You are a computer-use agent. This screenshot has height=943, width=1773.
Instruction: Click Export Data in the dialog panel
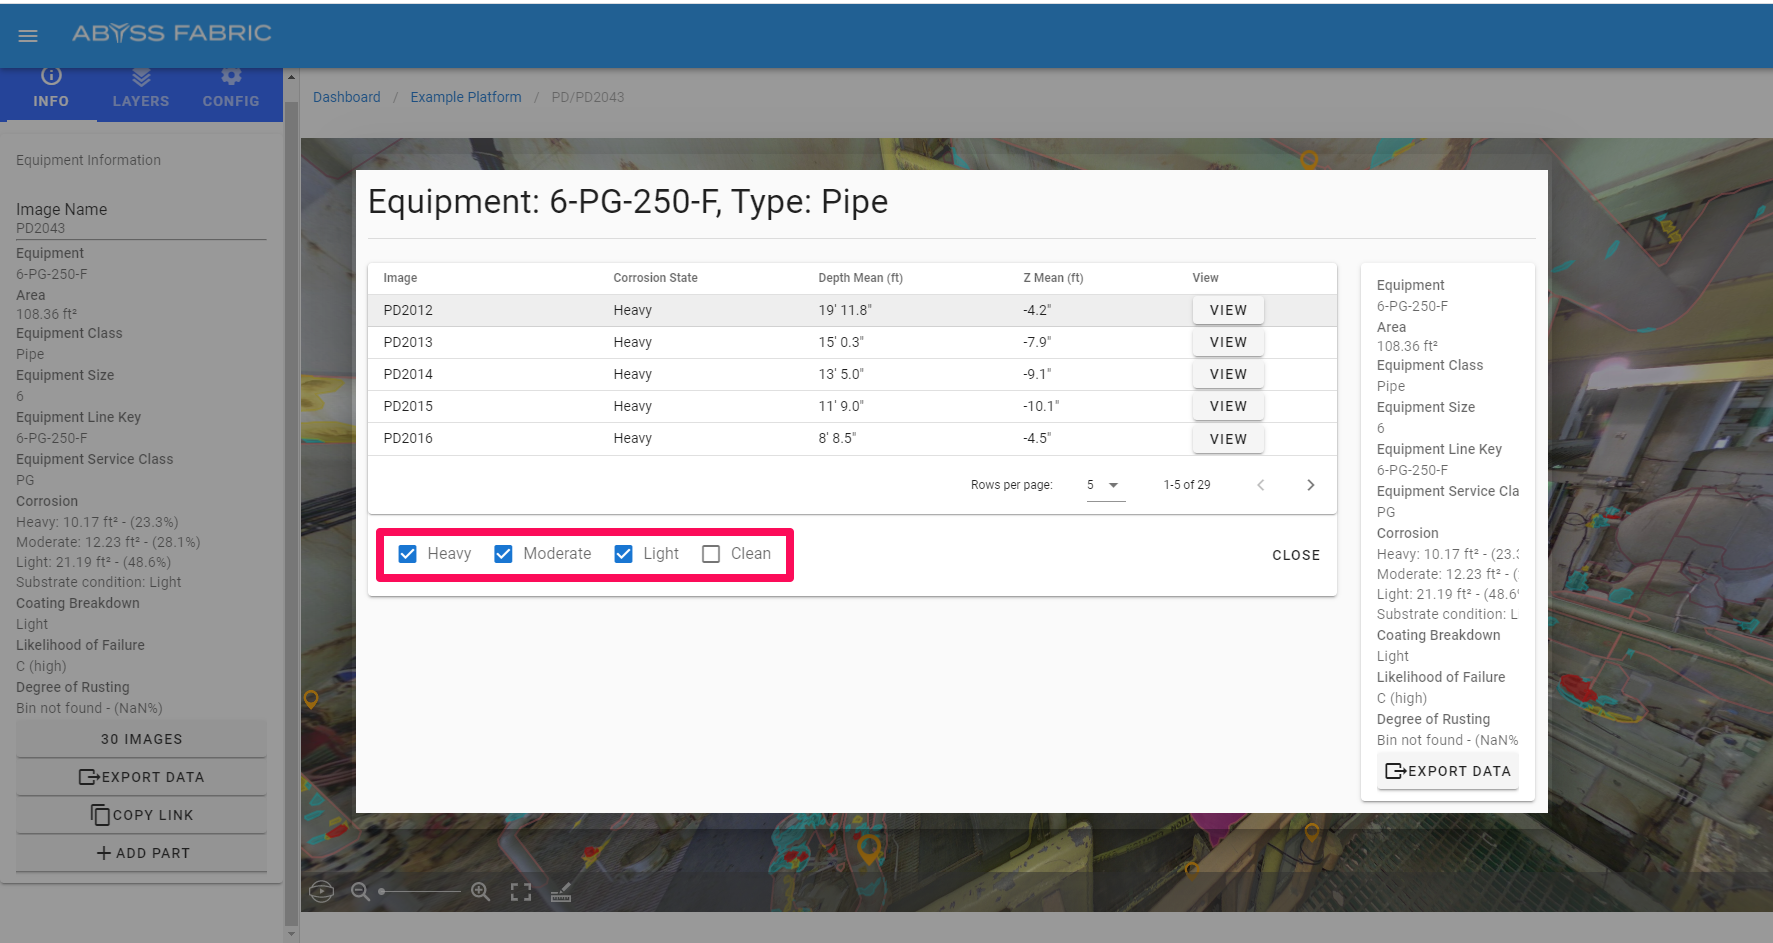[1447, 771]
